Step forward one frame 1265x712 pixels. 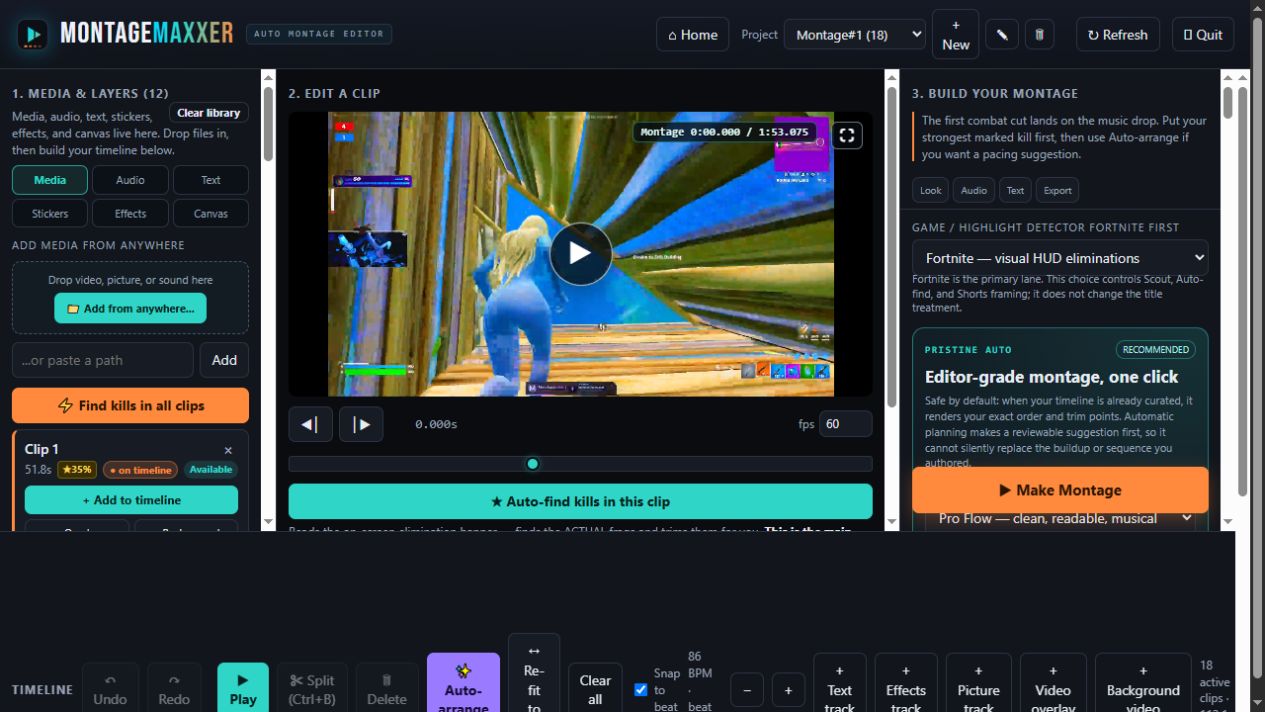361,425
